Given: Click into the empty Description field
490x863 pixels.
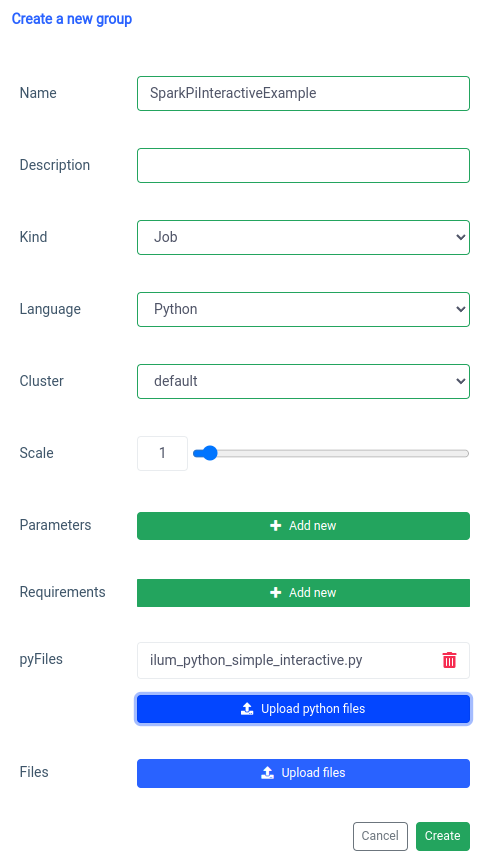Looking at the screenshot, I should point(303,165).
